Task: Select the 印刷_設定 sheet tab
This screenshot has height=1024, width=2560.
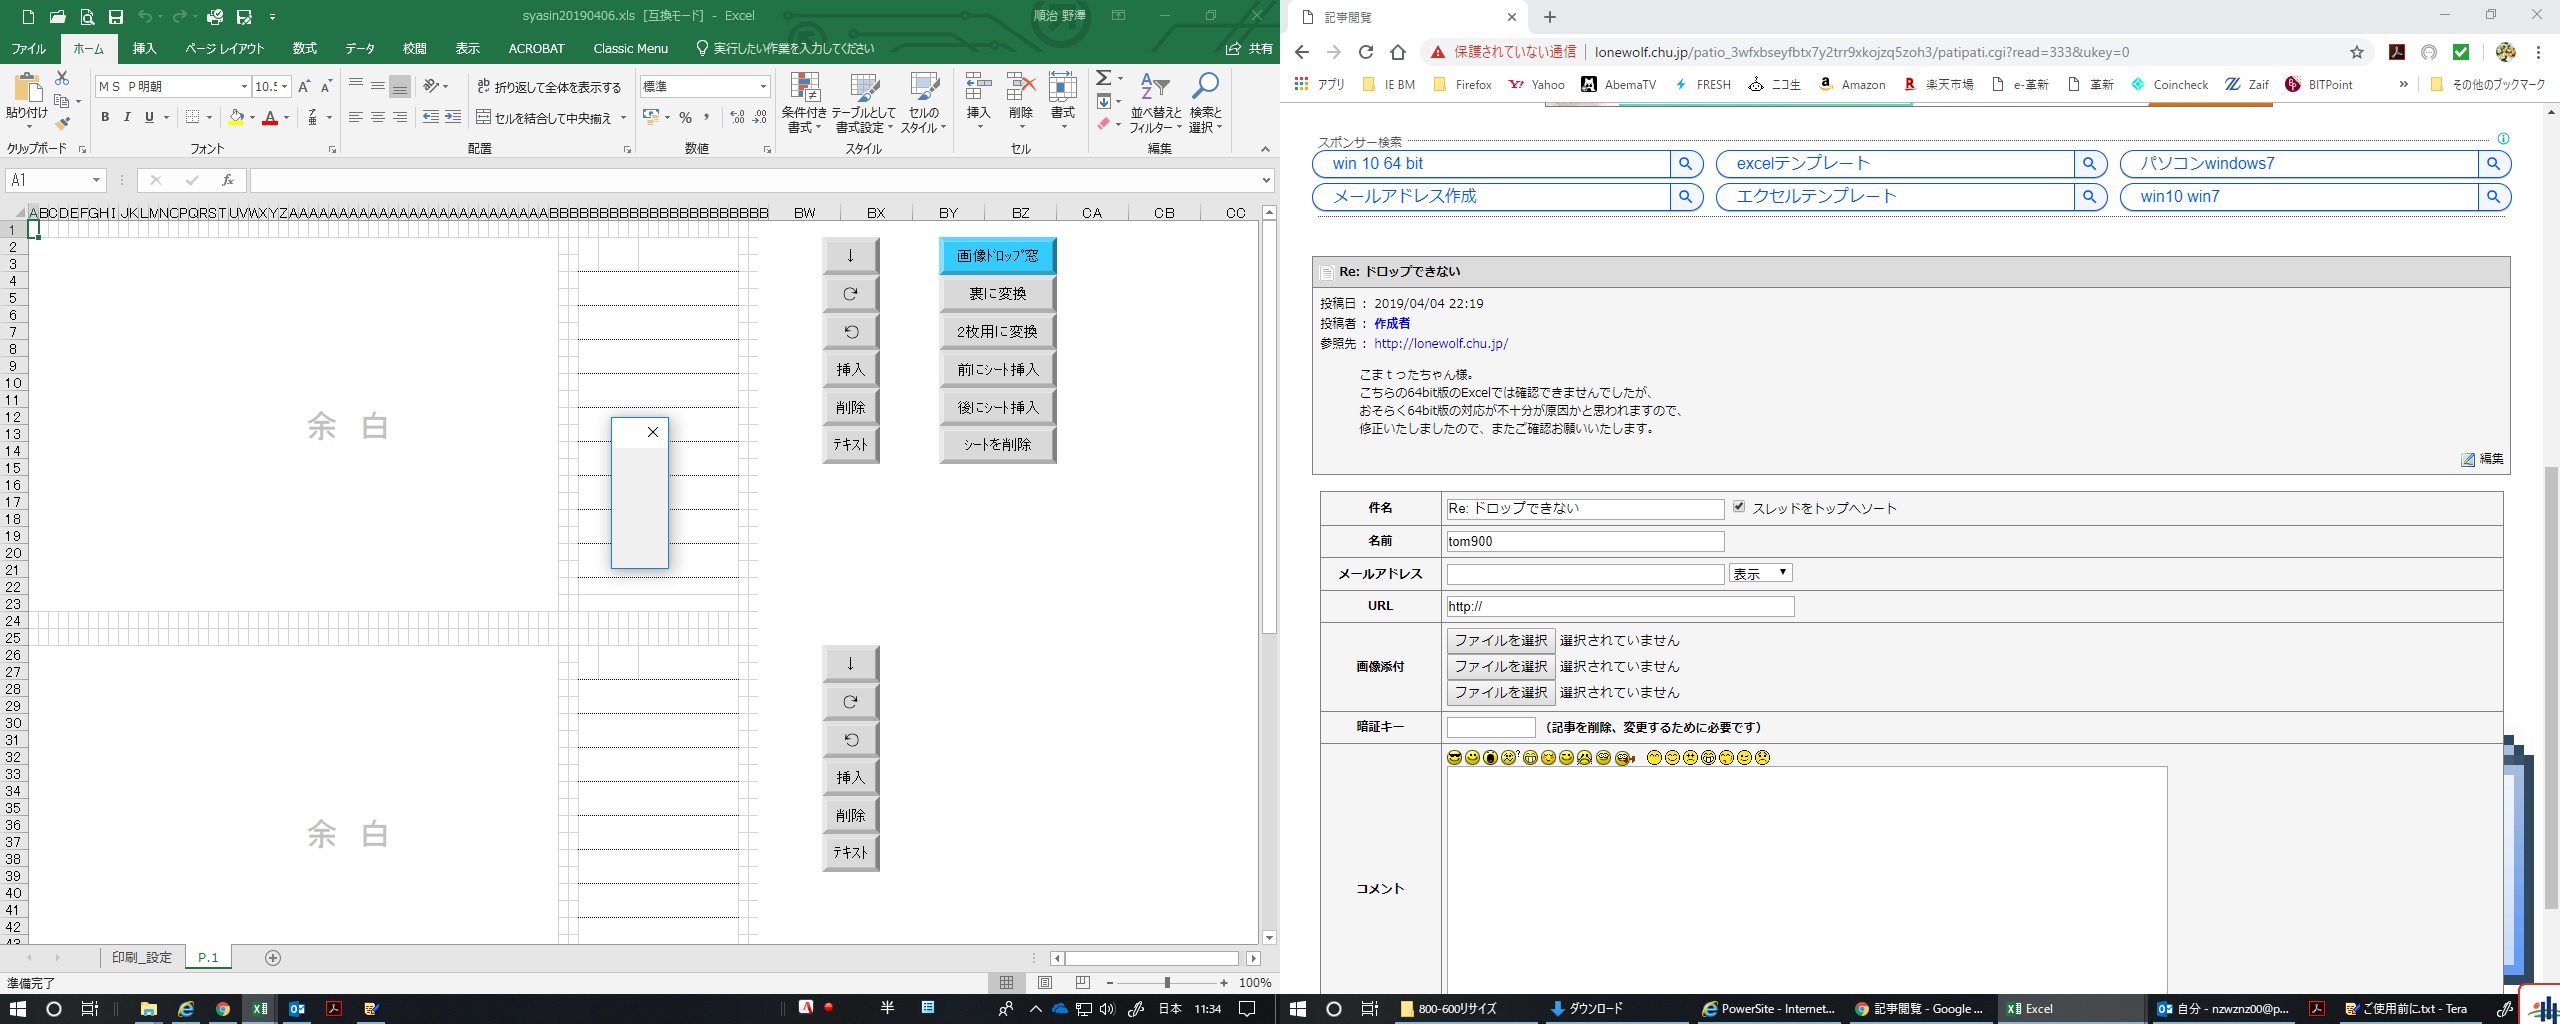Action: click(141, 958)
